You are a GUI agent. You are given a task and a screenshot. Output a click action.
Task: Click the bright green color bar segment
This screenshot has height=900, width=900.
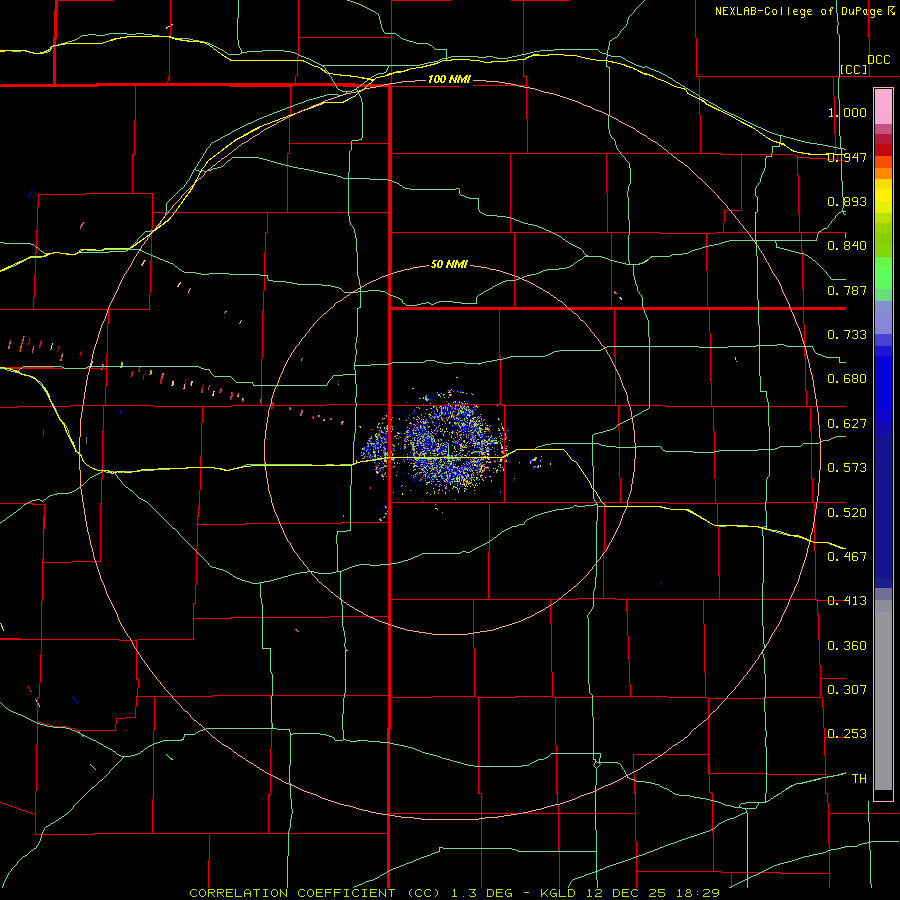click(883, 273)
